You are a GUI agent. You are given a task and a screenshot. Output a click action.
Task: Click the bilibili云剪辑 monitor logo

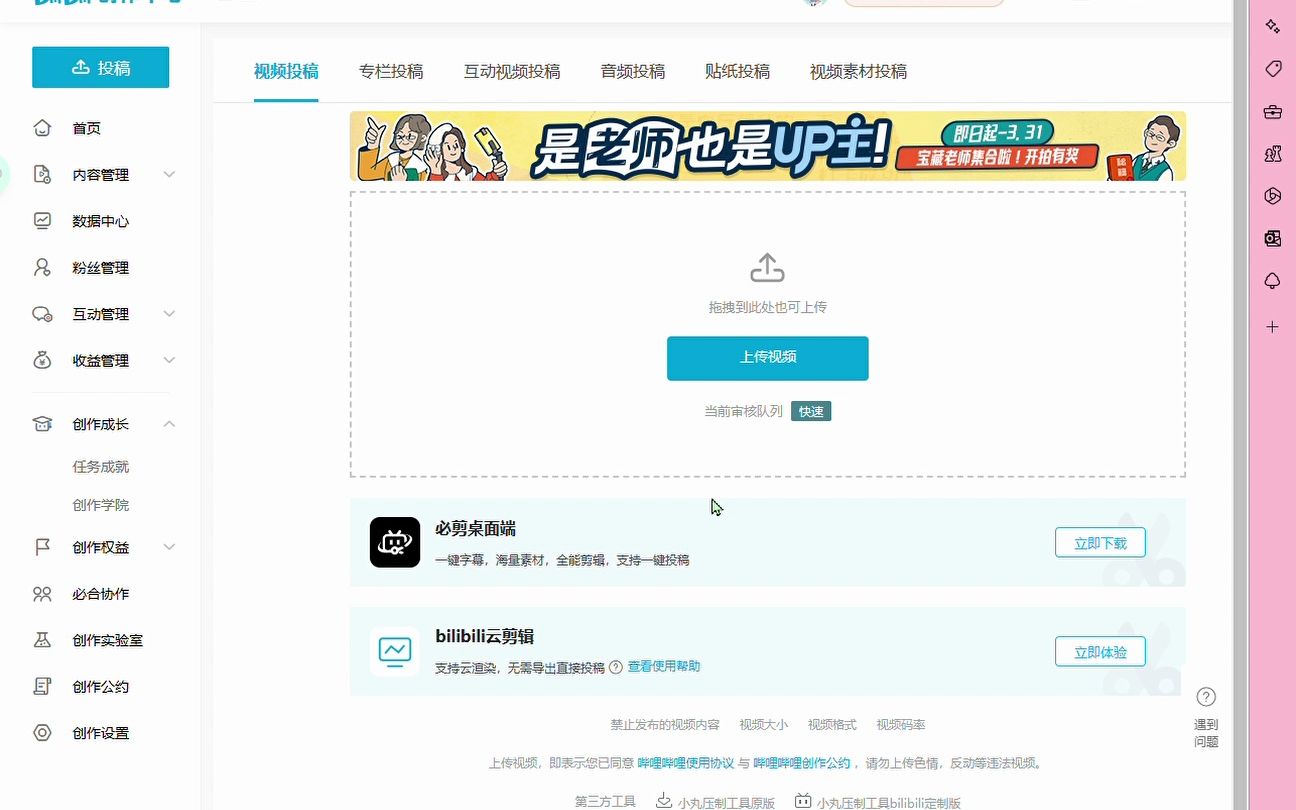pyautogui.click(x=395, y=652)
